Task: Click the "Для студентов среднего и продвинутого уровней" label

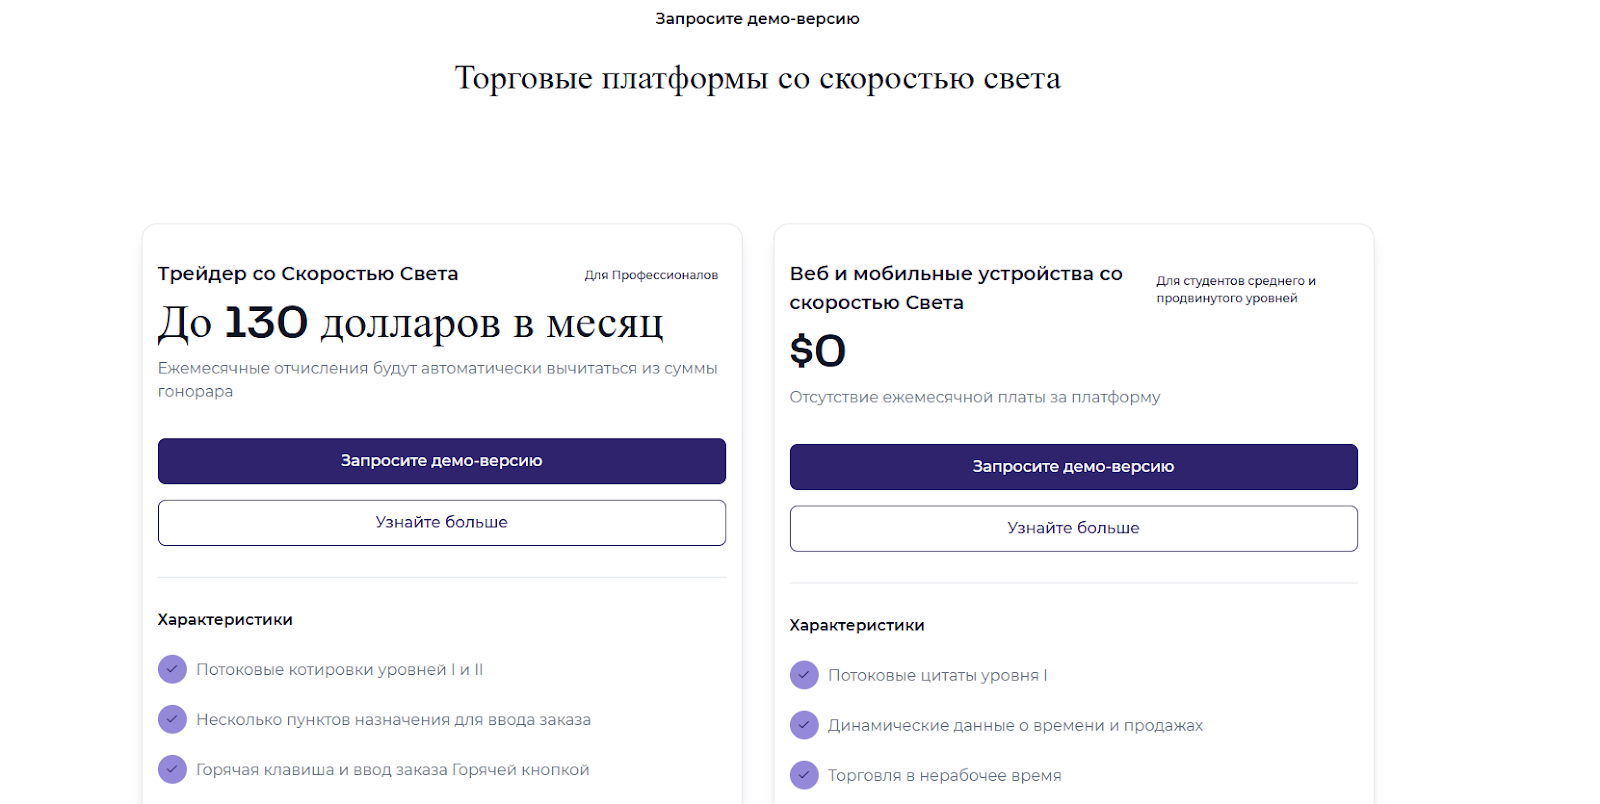Action: 1236,289
